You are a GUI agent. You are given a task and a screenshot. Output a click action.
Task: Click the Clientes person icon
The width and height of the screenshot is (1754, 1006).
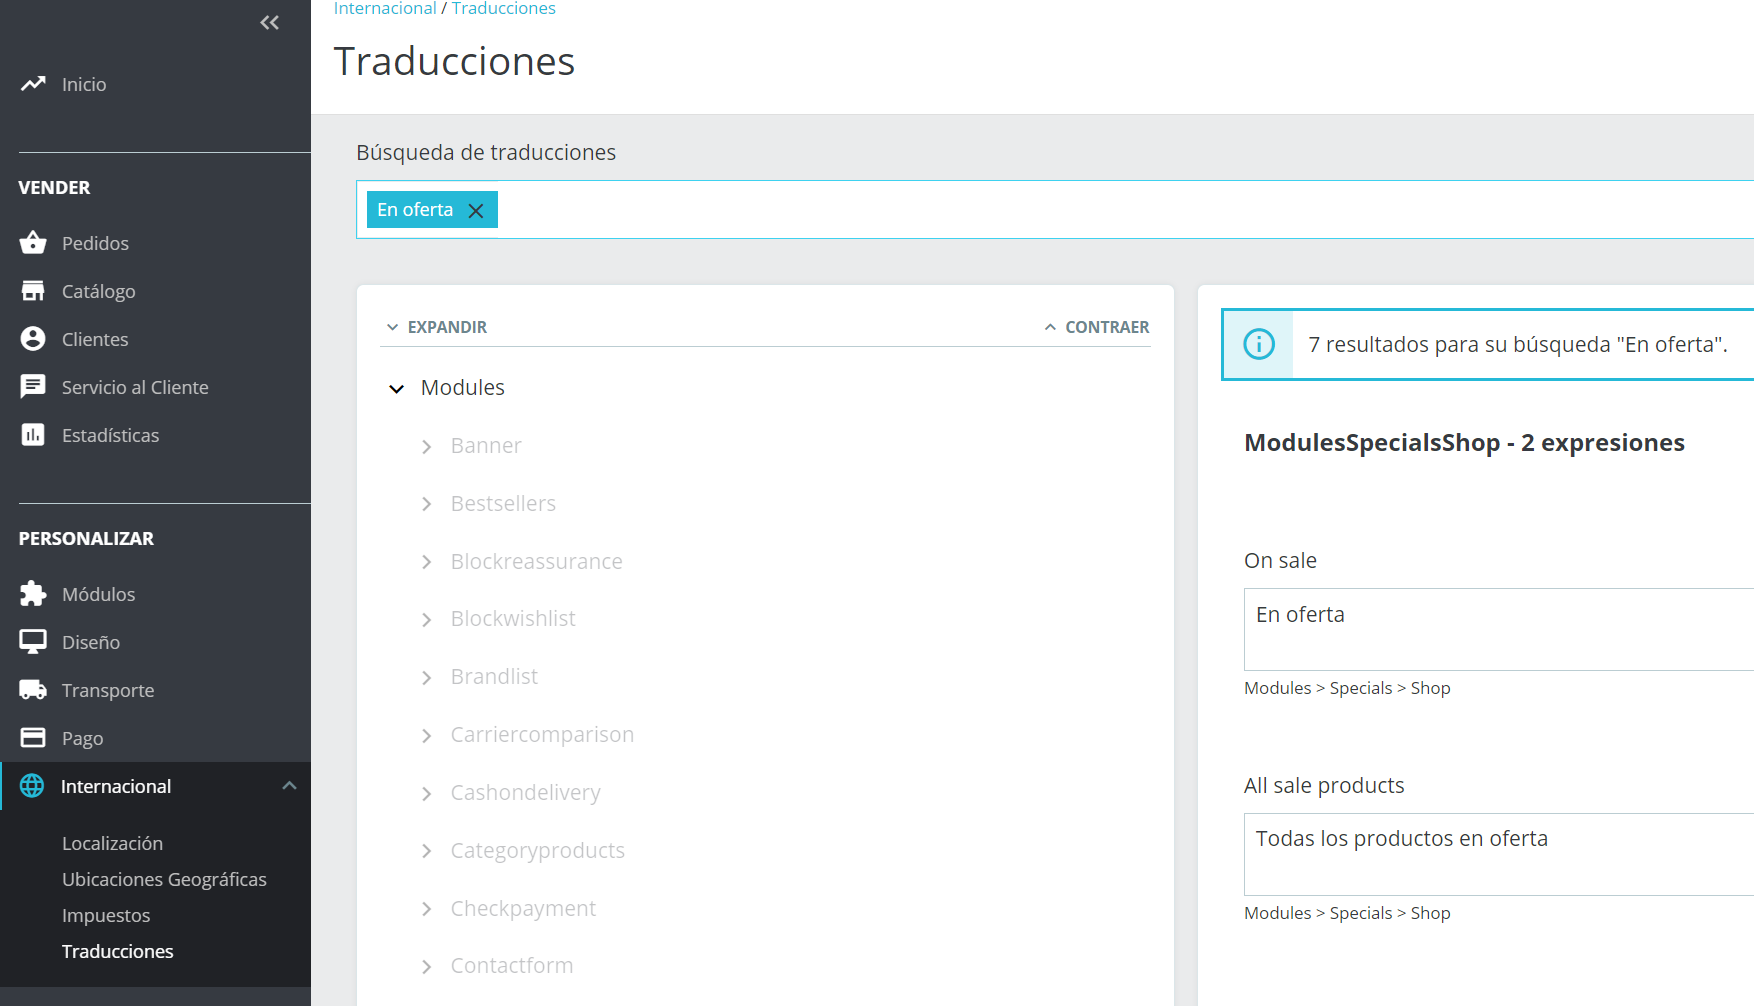point(33,339)
